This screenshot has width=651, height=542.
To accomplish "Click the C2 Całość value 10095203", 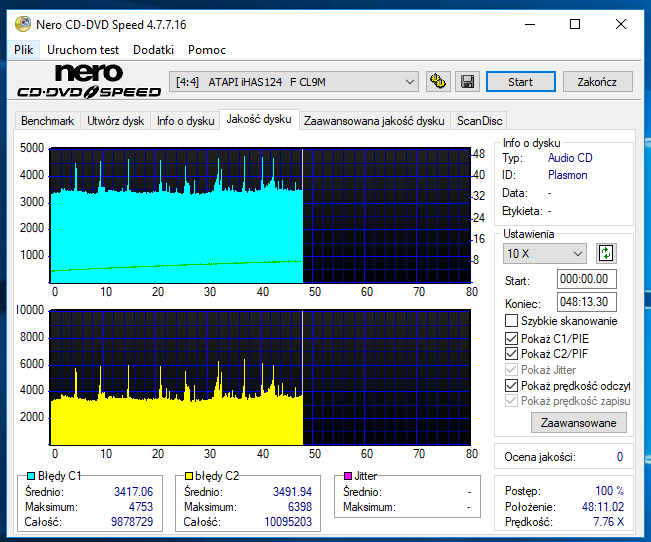I will click(x=288, y=522).
